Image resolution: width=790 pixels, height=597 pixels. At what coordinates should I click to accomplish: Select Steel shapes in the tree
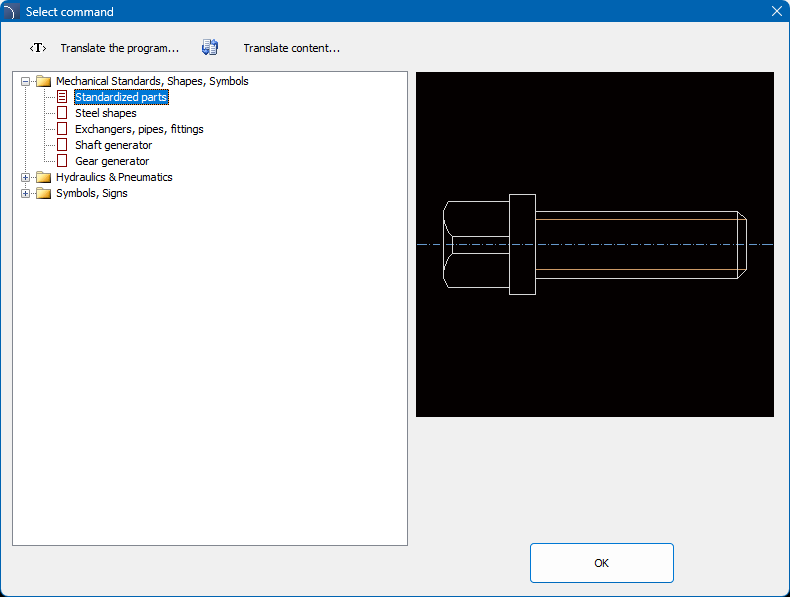pyautogui.click(x=105, y=113)
